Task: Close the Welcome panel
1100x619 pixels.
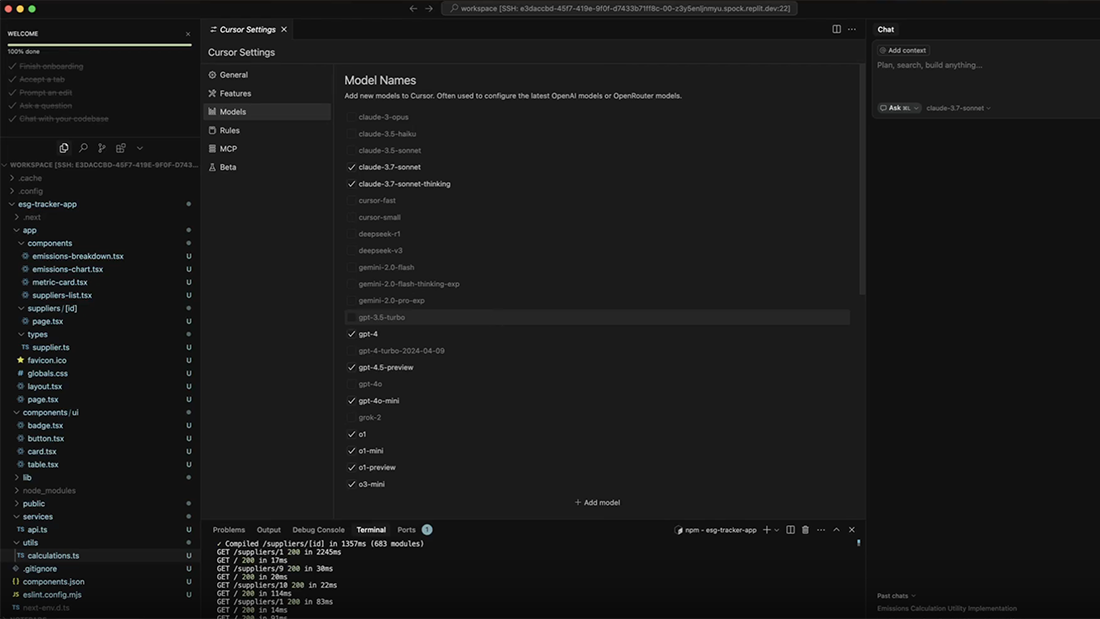Action: (x=188, y=34)
